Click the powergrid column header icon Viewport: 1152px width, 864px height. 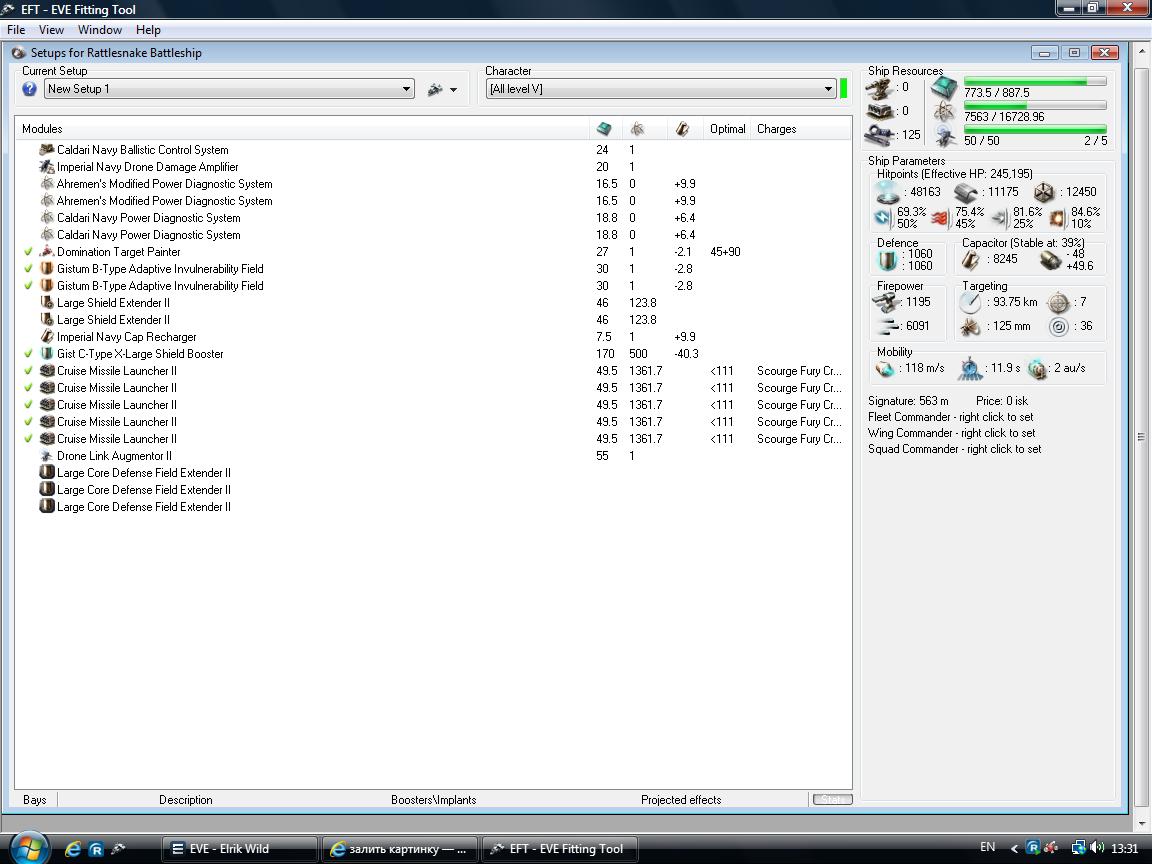click(637, 129)
